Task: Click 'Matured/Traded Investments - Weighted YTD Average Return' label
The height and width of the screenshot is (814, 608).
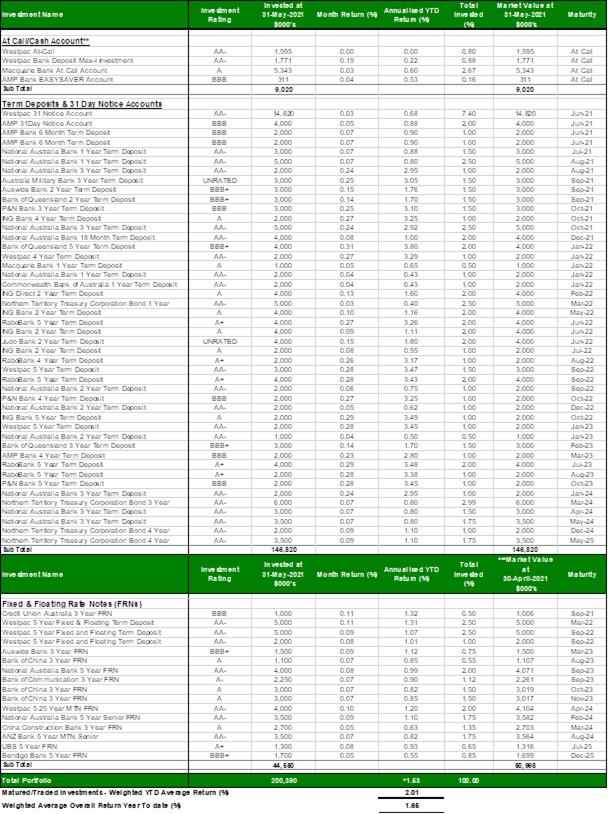Action: pos(115,793)
